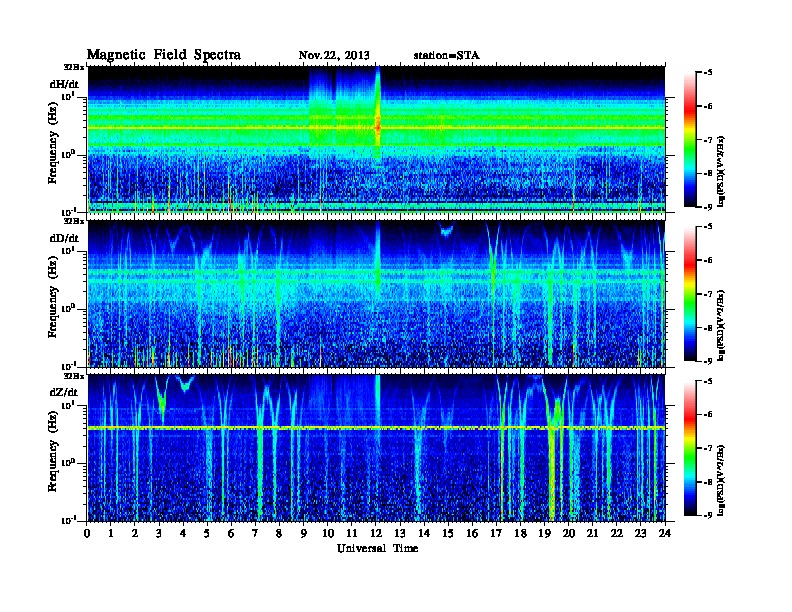The image size is (792, 612).
Task: Click hour "0" on the Universal Time axis
Action: pyautogui.click(x=87, y=534)
